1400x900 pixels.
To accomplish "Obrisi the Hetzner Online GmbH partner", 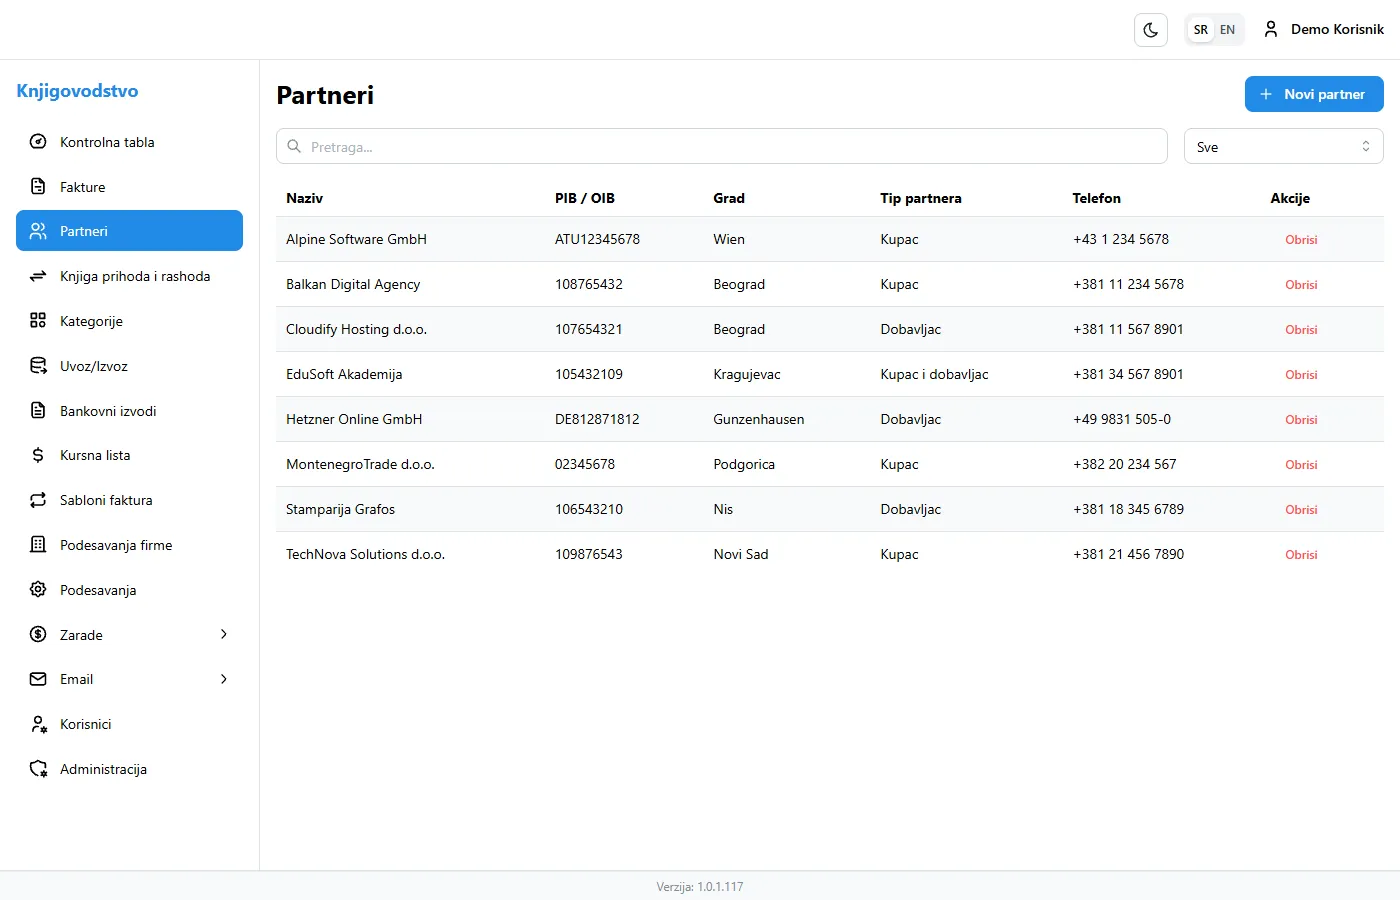I will (x=1301, y=420).
